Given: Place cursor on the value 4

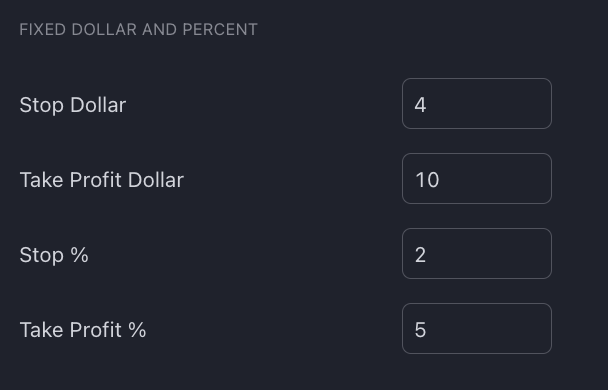Looking at the screenshot, I should pos(420,105).
